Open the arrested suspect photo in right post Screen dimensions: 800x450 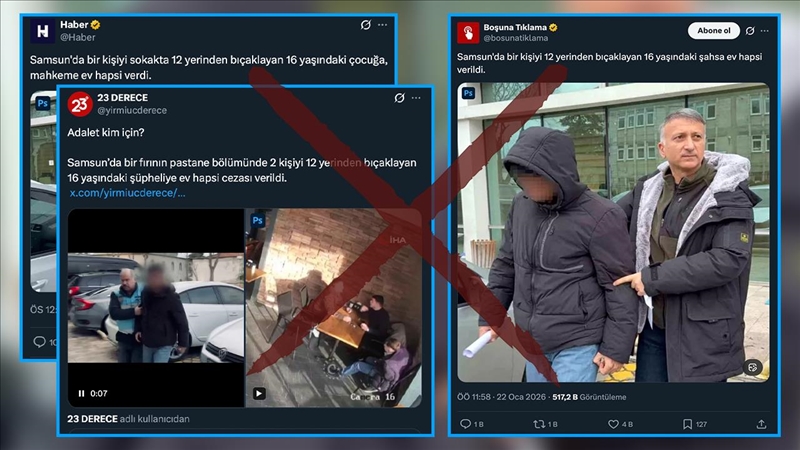[x=614, y=240]
